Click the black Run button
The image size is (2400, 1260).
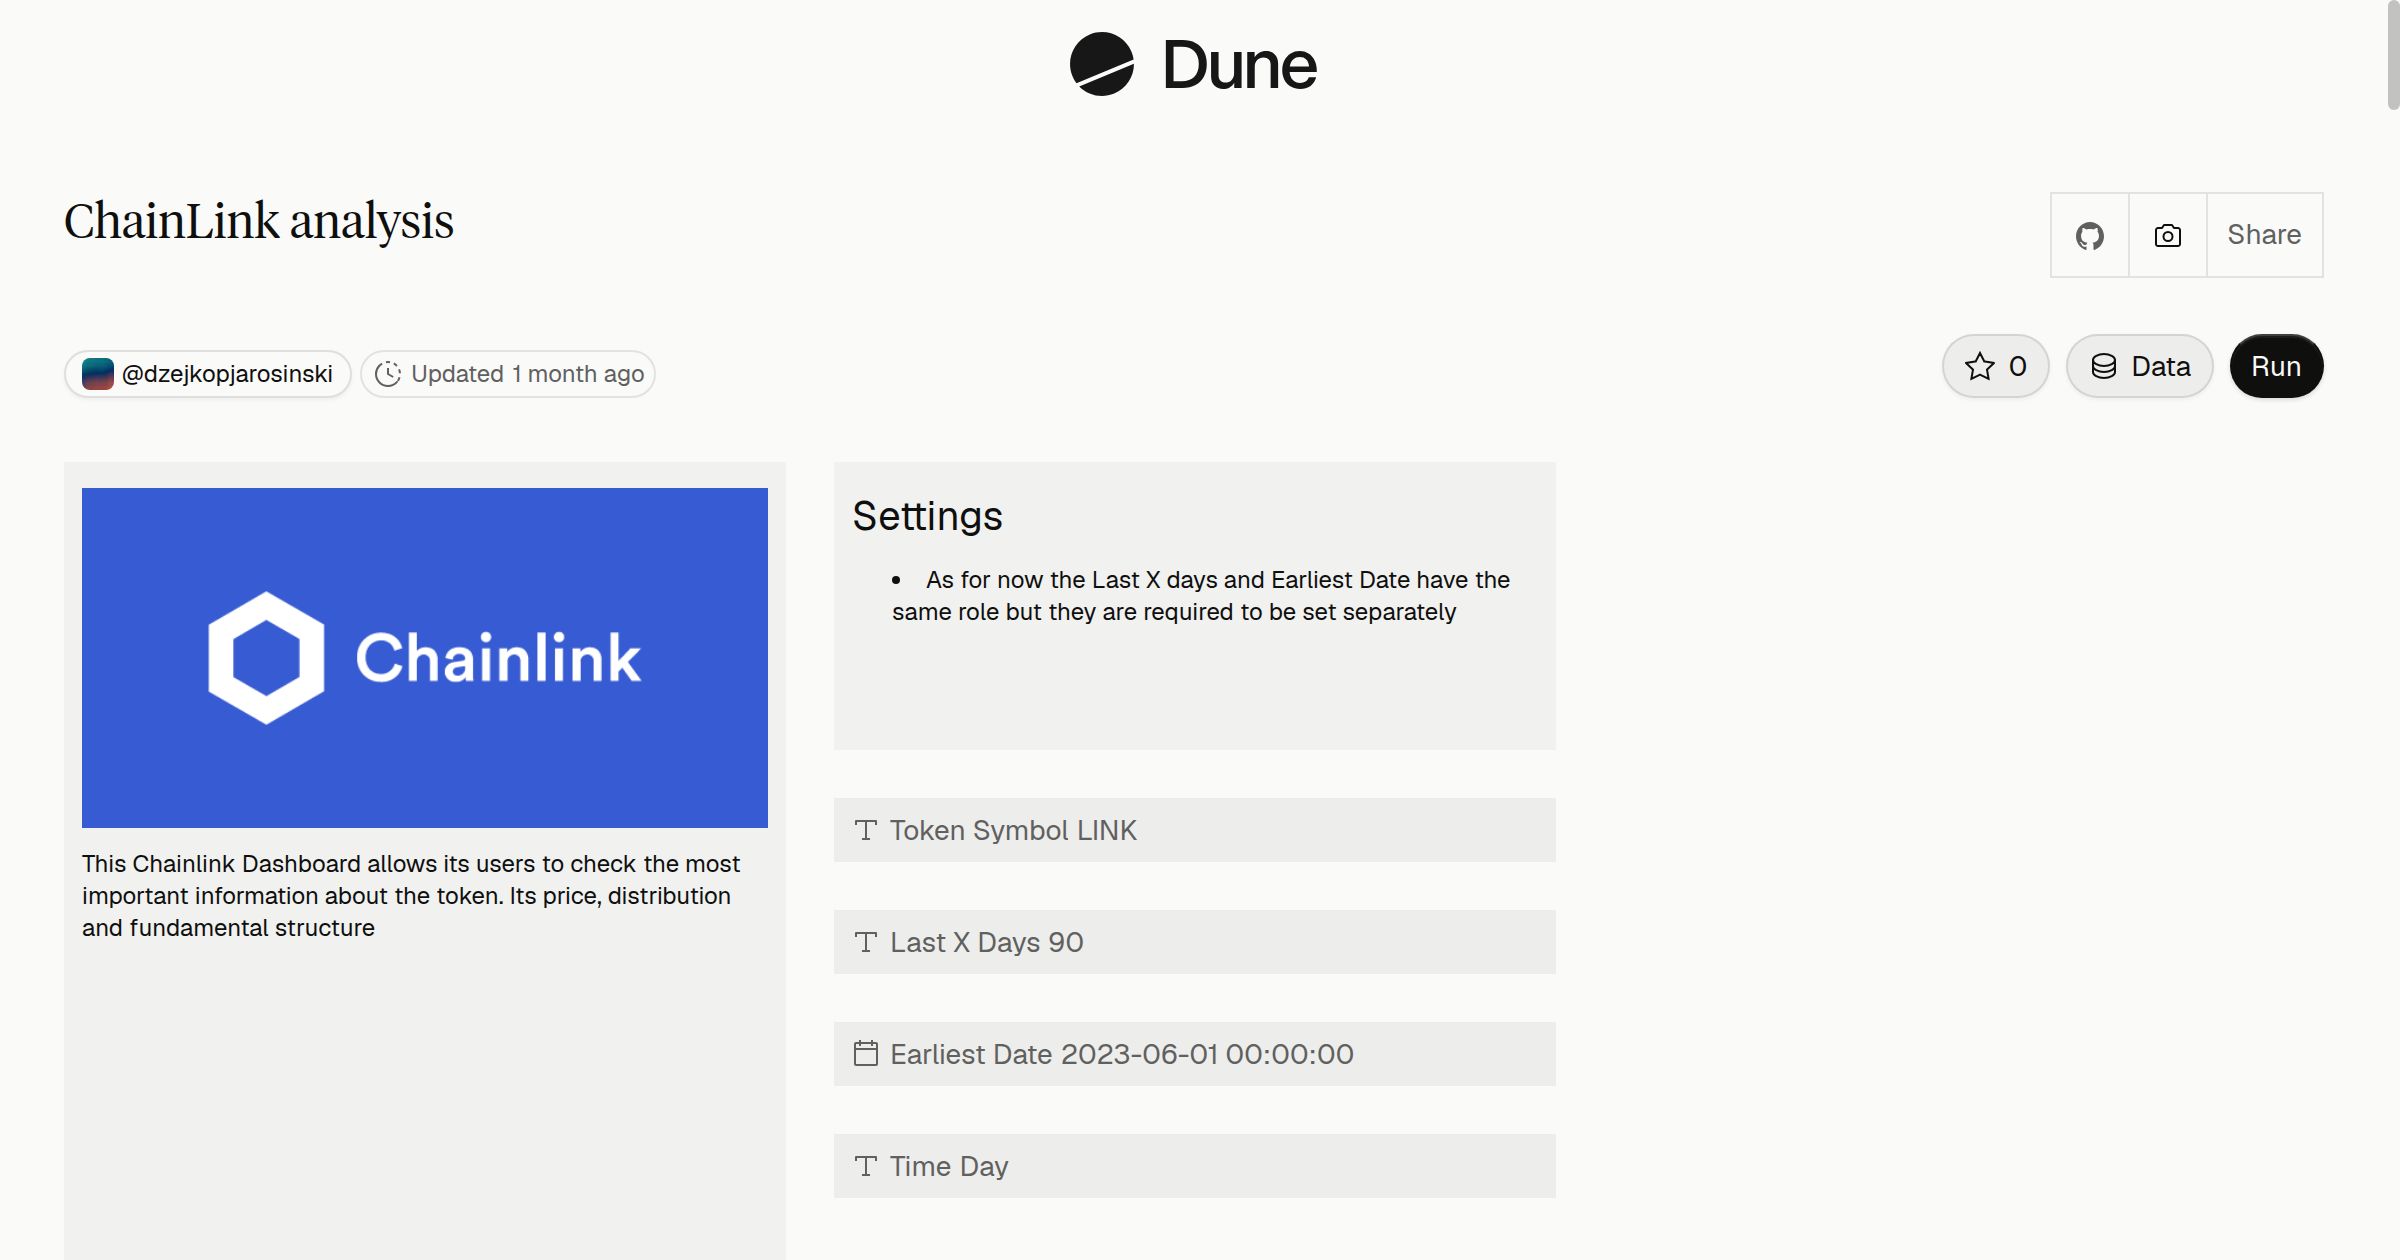2276,366
